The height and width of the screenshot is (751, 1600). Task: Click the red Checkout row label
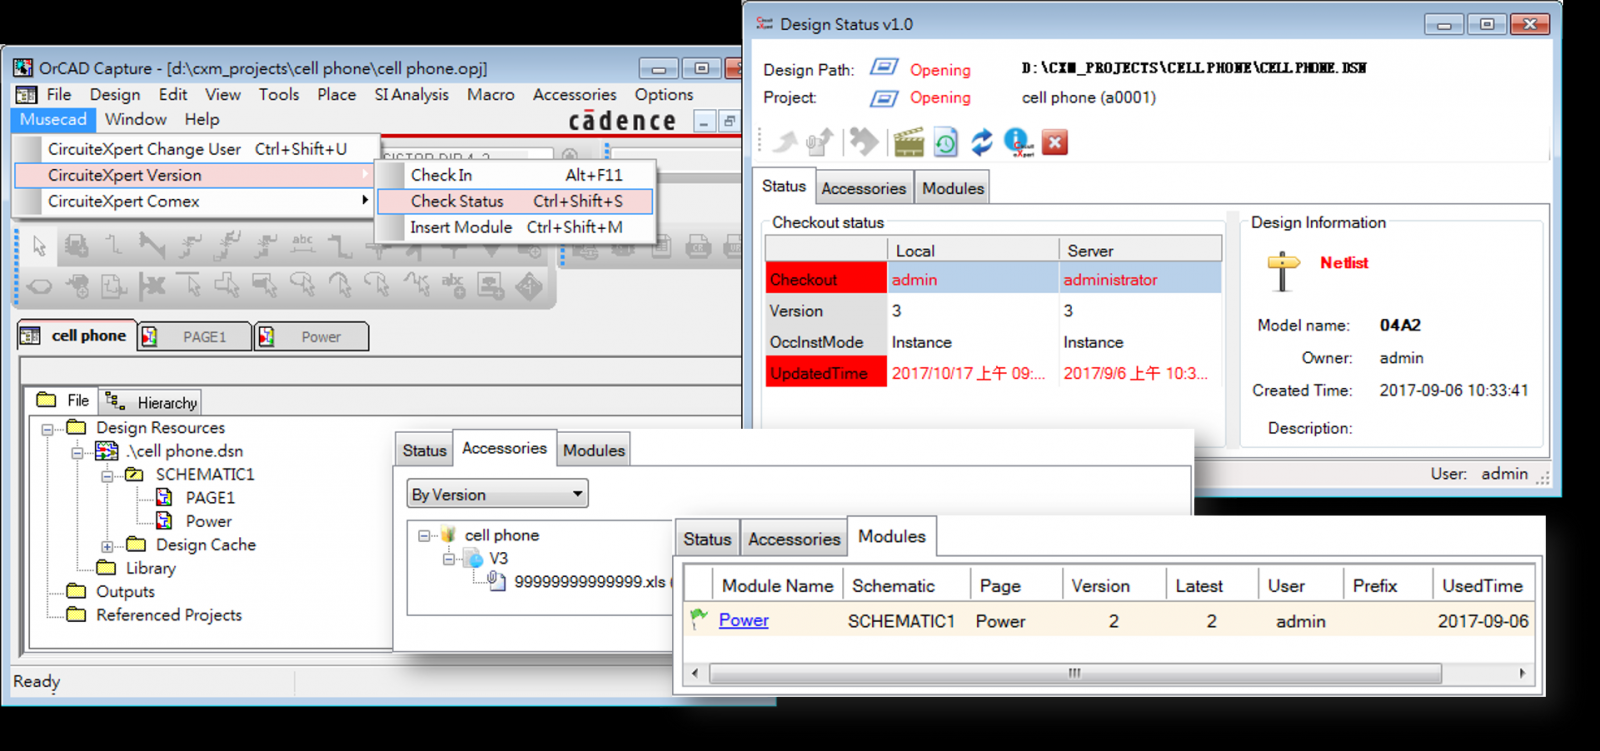tap(826, 279)
